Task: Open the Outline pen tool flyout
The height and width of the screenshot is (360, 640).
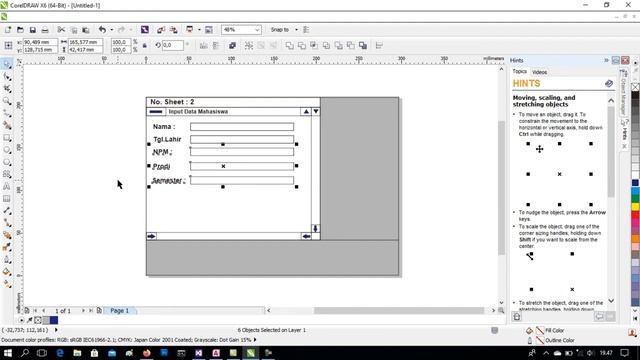Action: (x=7, y=259)
